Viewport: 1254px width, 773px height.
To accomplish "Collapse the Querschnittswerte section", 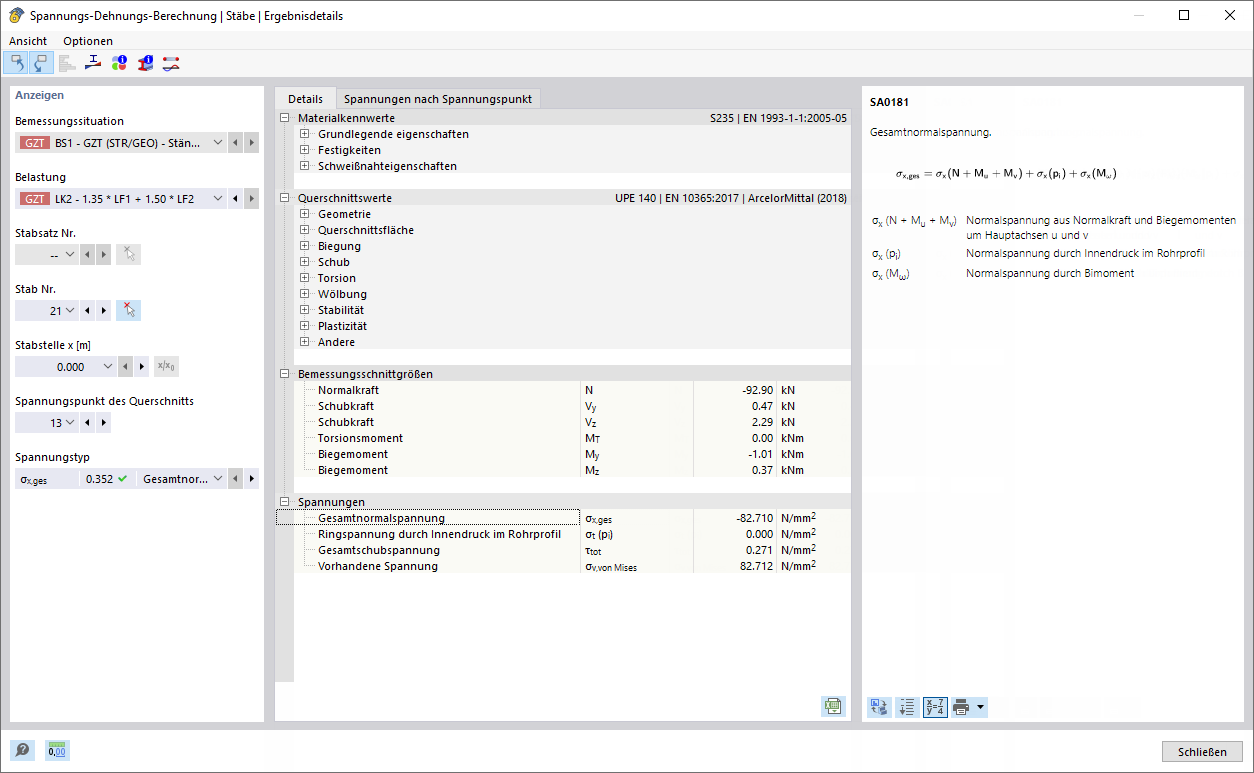I will click(285, 198).
